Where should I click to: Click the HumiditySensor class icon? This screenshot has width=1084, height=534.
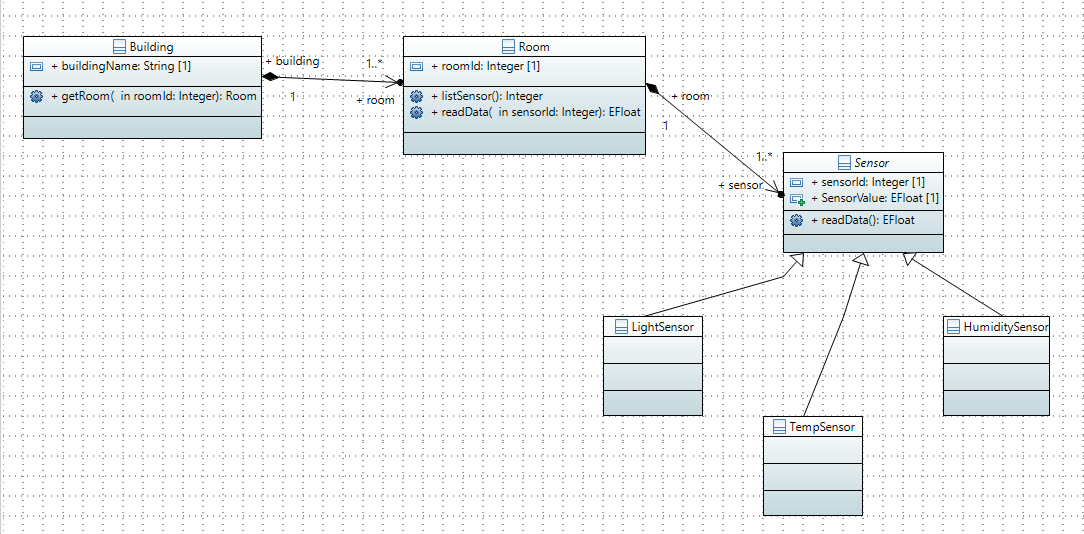click(x=953, y=327)
